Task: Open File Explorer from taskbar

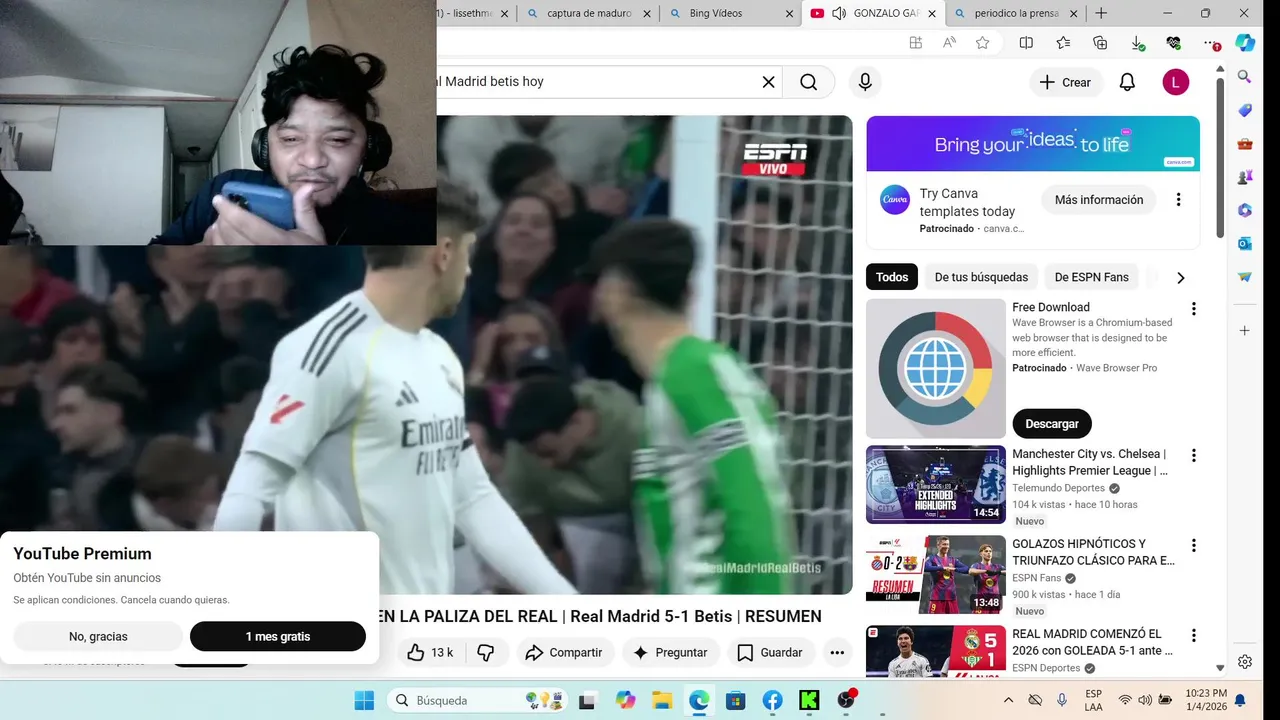Action: coord(661,700)
